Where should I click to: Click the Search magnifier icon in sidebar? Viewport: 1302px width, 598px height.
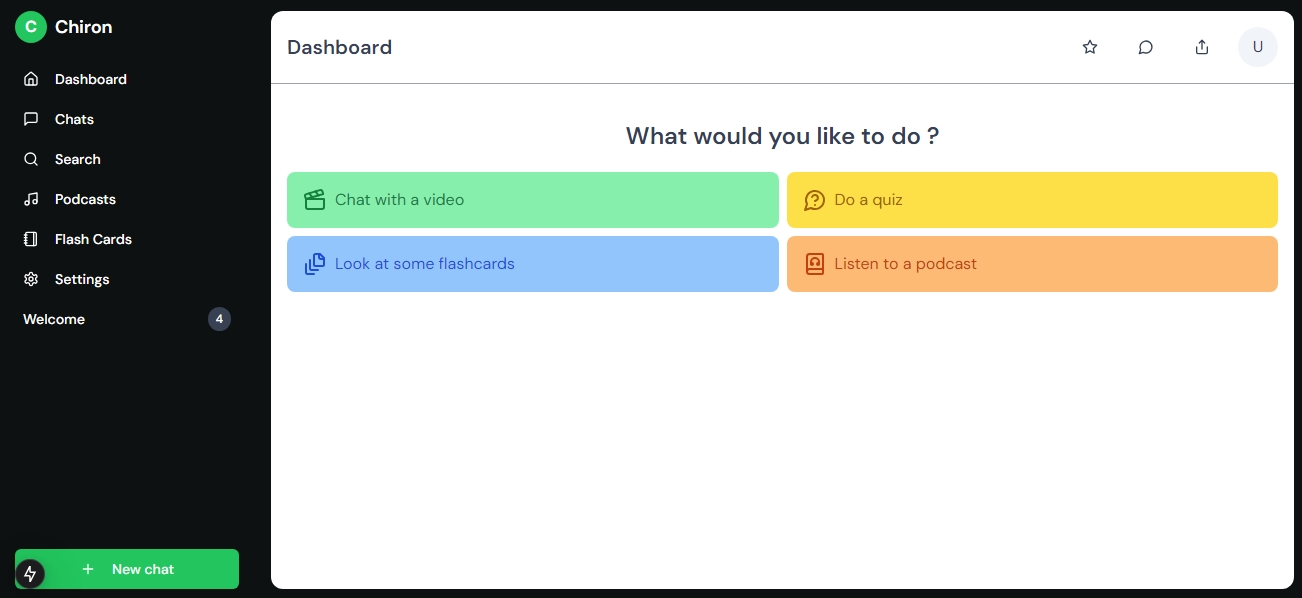pyautogui.click(x=31, y=159)
